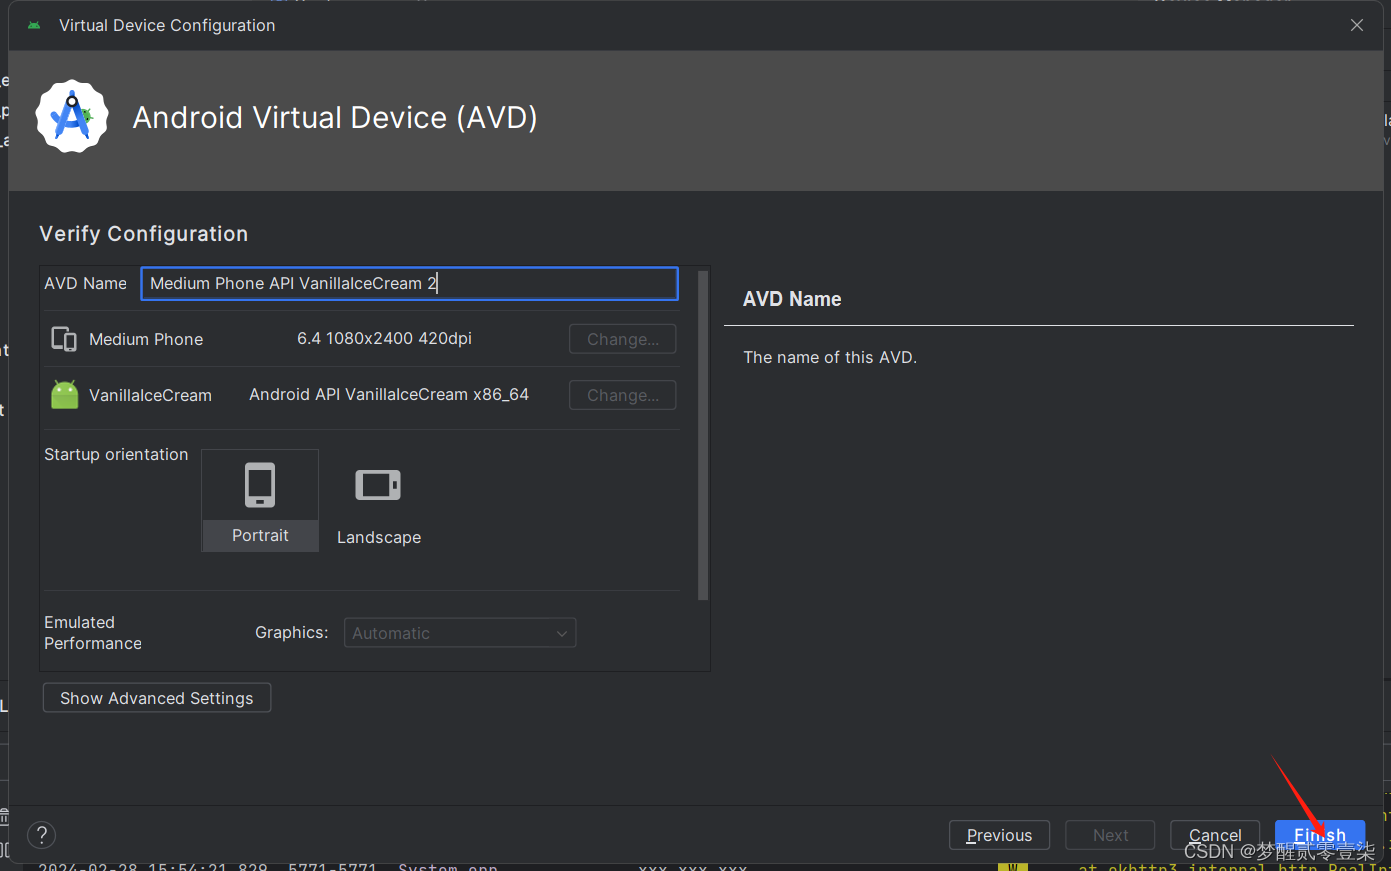Change the Medium Phone hardware profile
The width and height of the screenshot is (1391, 871).
tap(623, 339)
